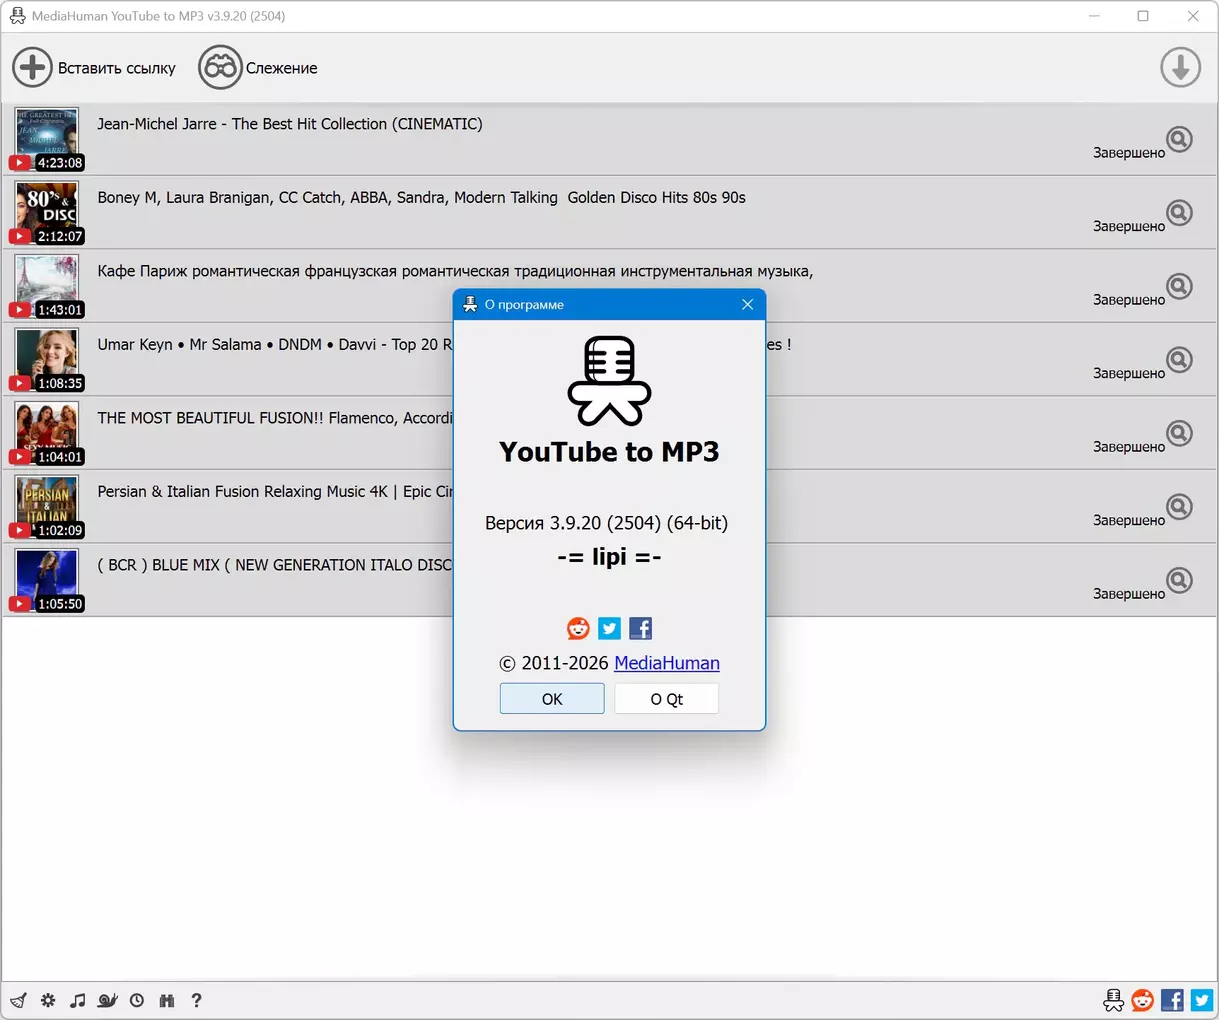The height and width of the screenshot is (1020, 1219).
Task: Click Twitter icon in the About dialog
Action: (609, 628)
